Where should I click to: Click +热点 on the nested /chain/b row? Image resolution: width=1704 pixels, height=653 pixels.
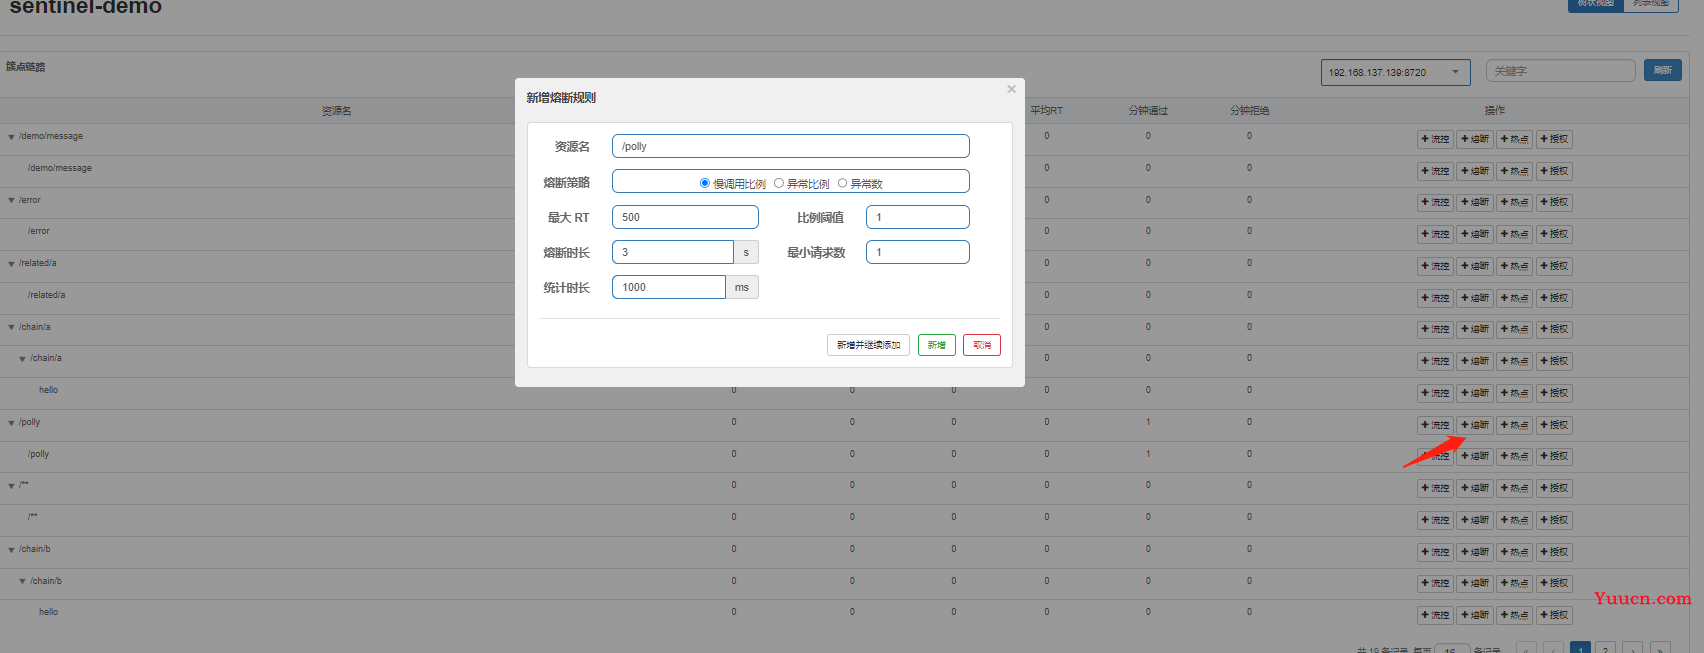(1514, 583)
